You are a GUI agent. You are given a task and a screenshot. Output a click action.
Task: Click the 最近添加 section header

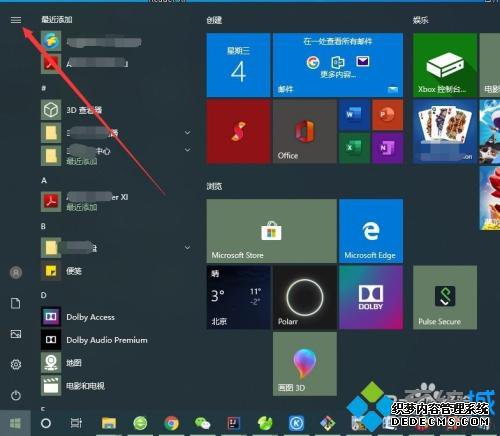[x=57, y=20]
